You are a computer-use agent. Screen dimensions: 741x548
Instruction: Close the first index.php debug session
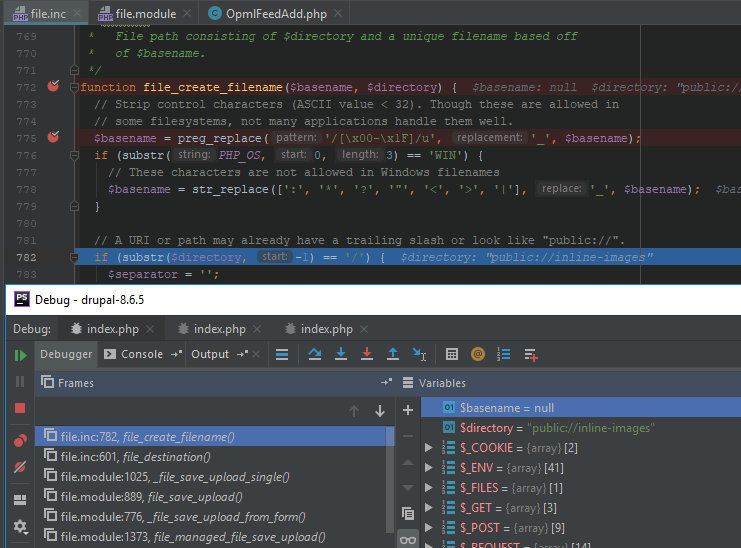pos(150,329)
